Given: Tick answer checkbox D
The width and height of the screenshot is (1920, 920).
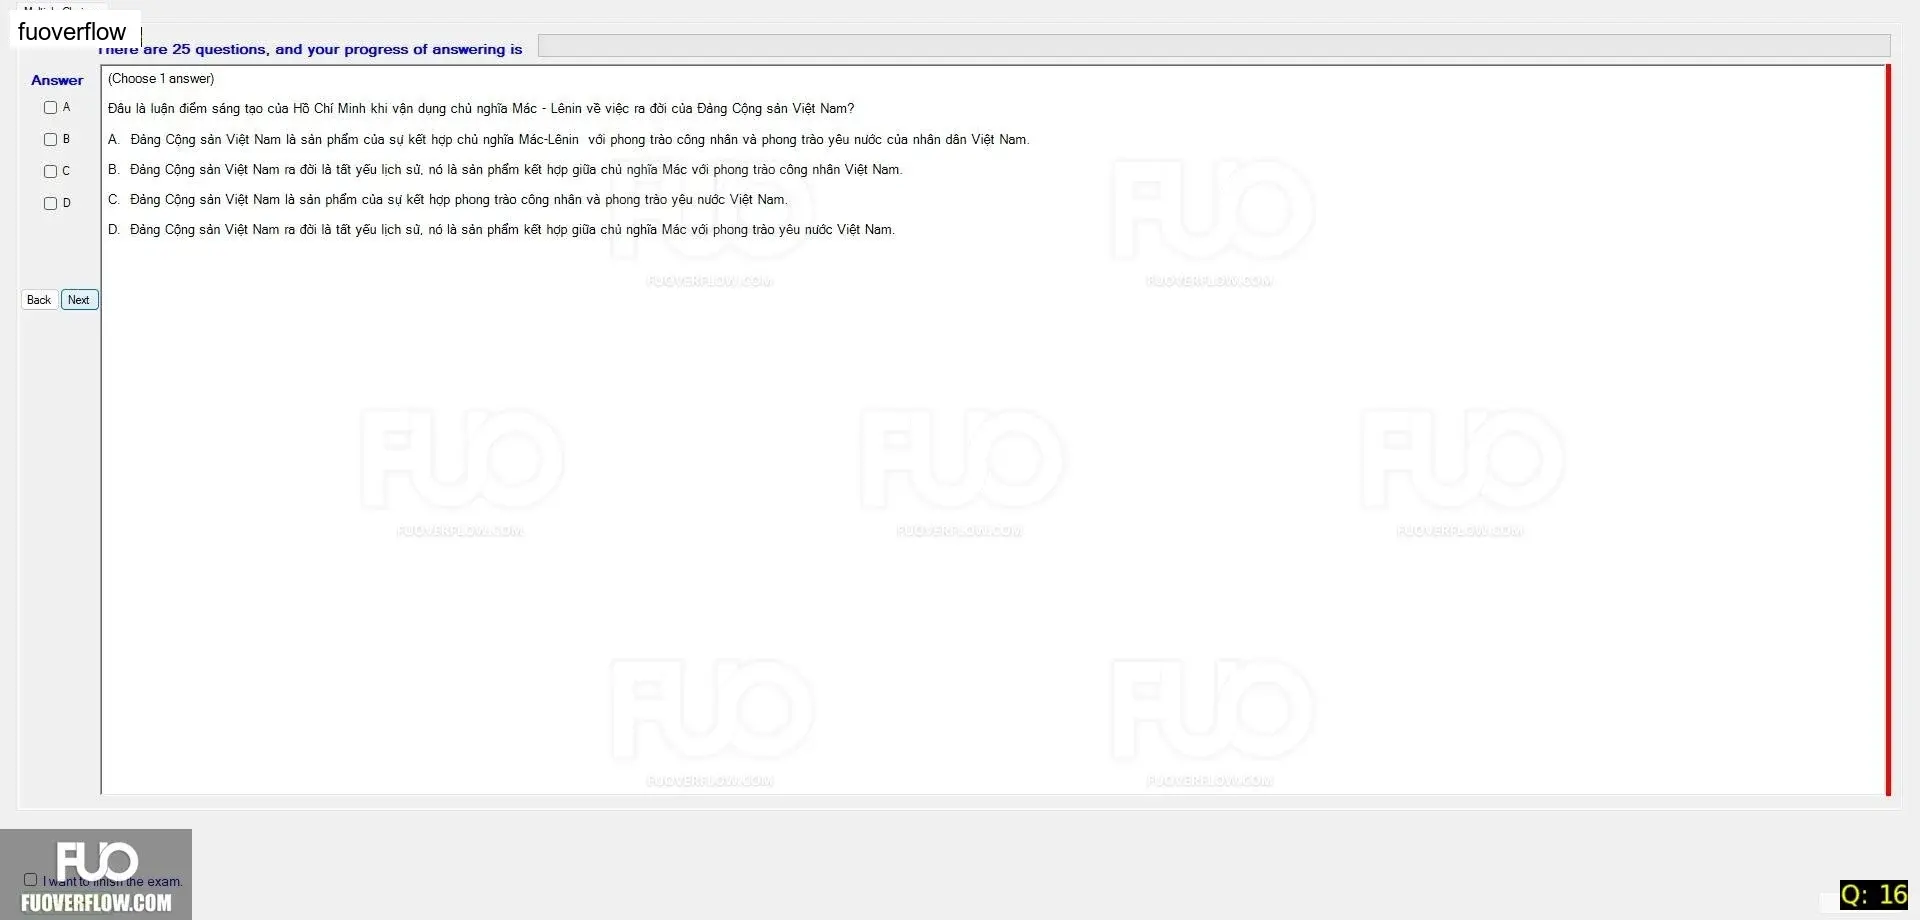Looking at the screenshot, I should 50,203.
